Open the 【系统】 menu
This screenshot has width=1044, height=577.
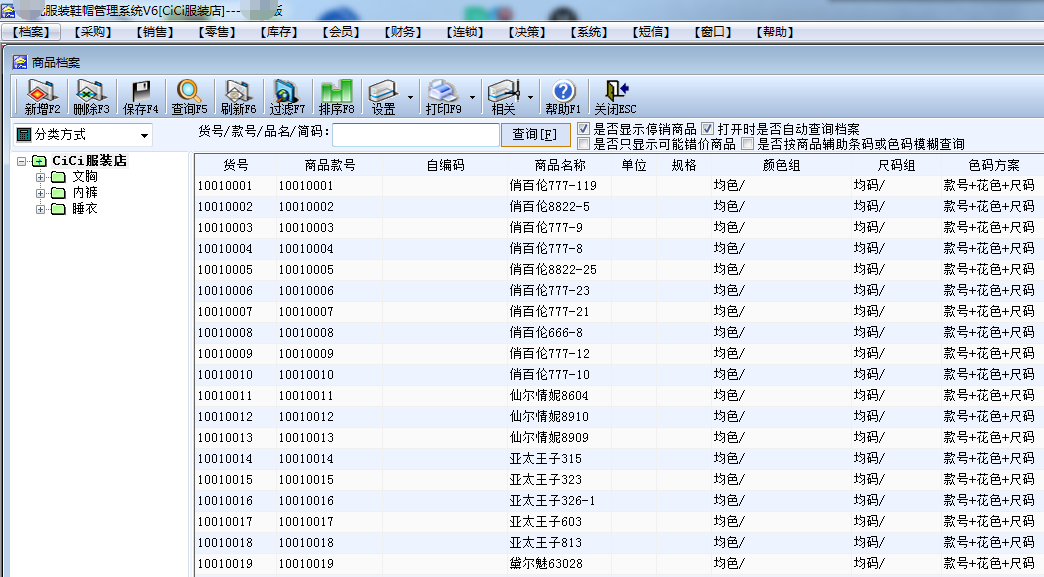589,32
